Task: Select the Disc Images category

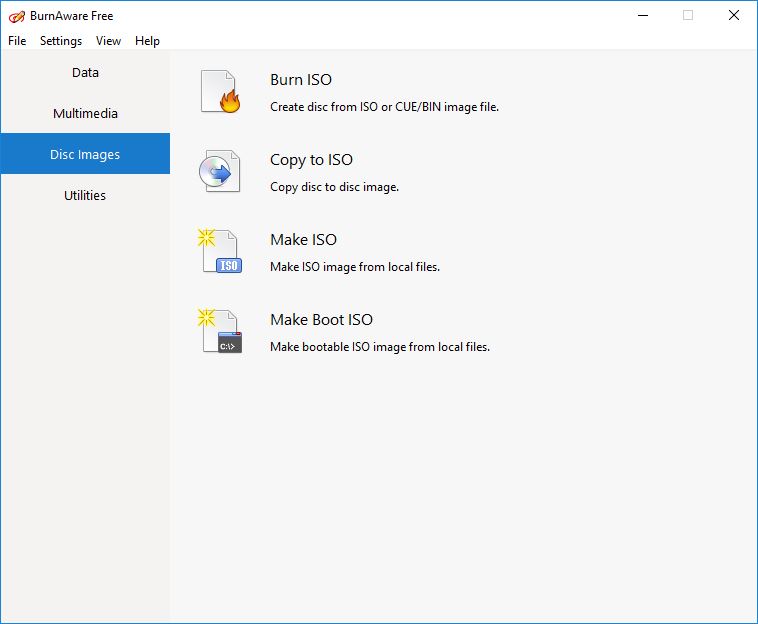Action: [85, 154]
